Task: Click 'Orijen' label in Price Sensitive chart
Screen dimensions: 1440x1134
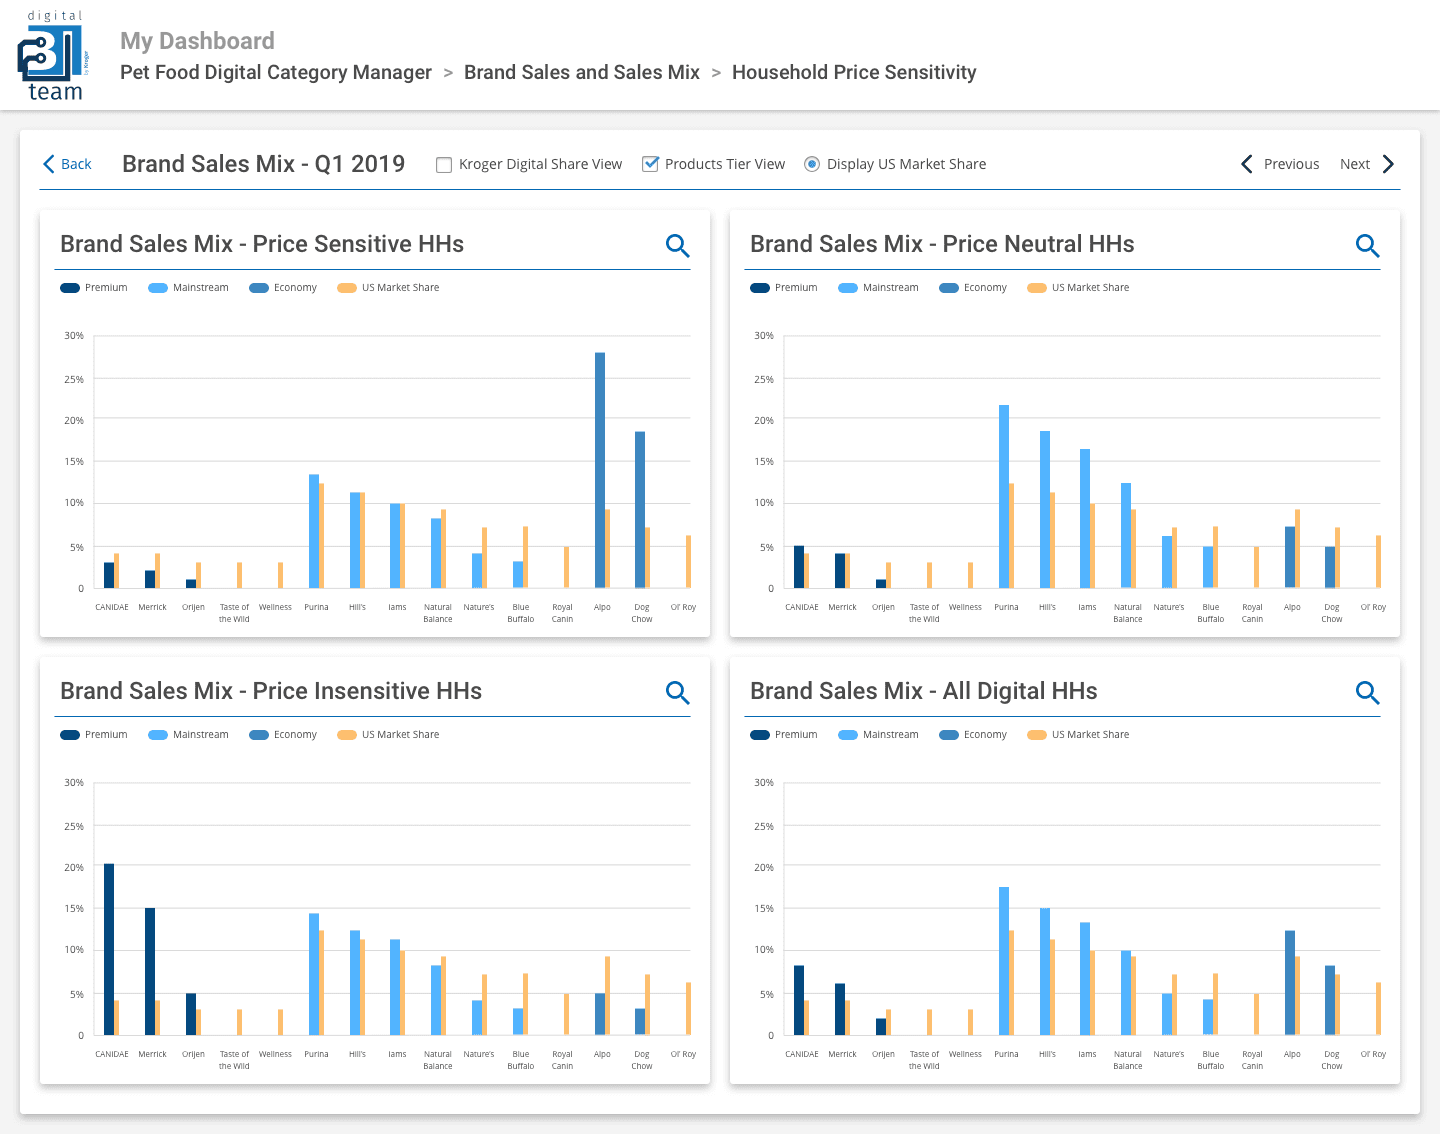Action: pyautogui.click(x=193, y=607)
